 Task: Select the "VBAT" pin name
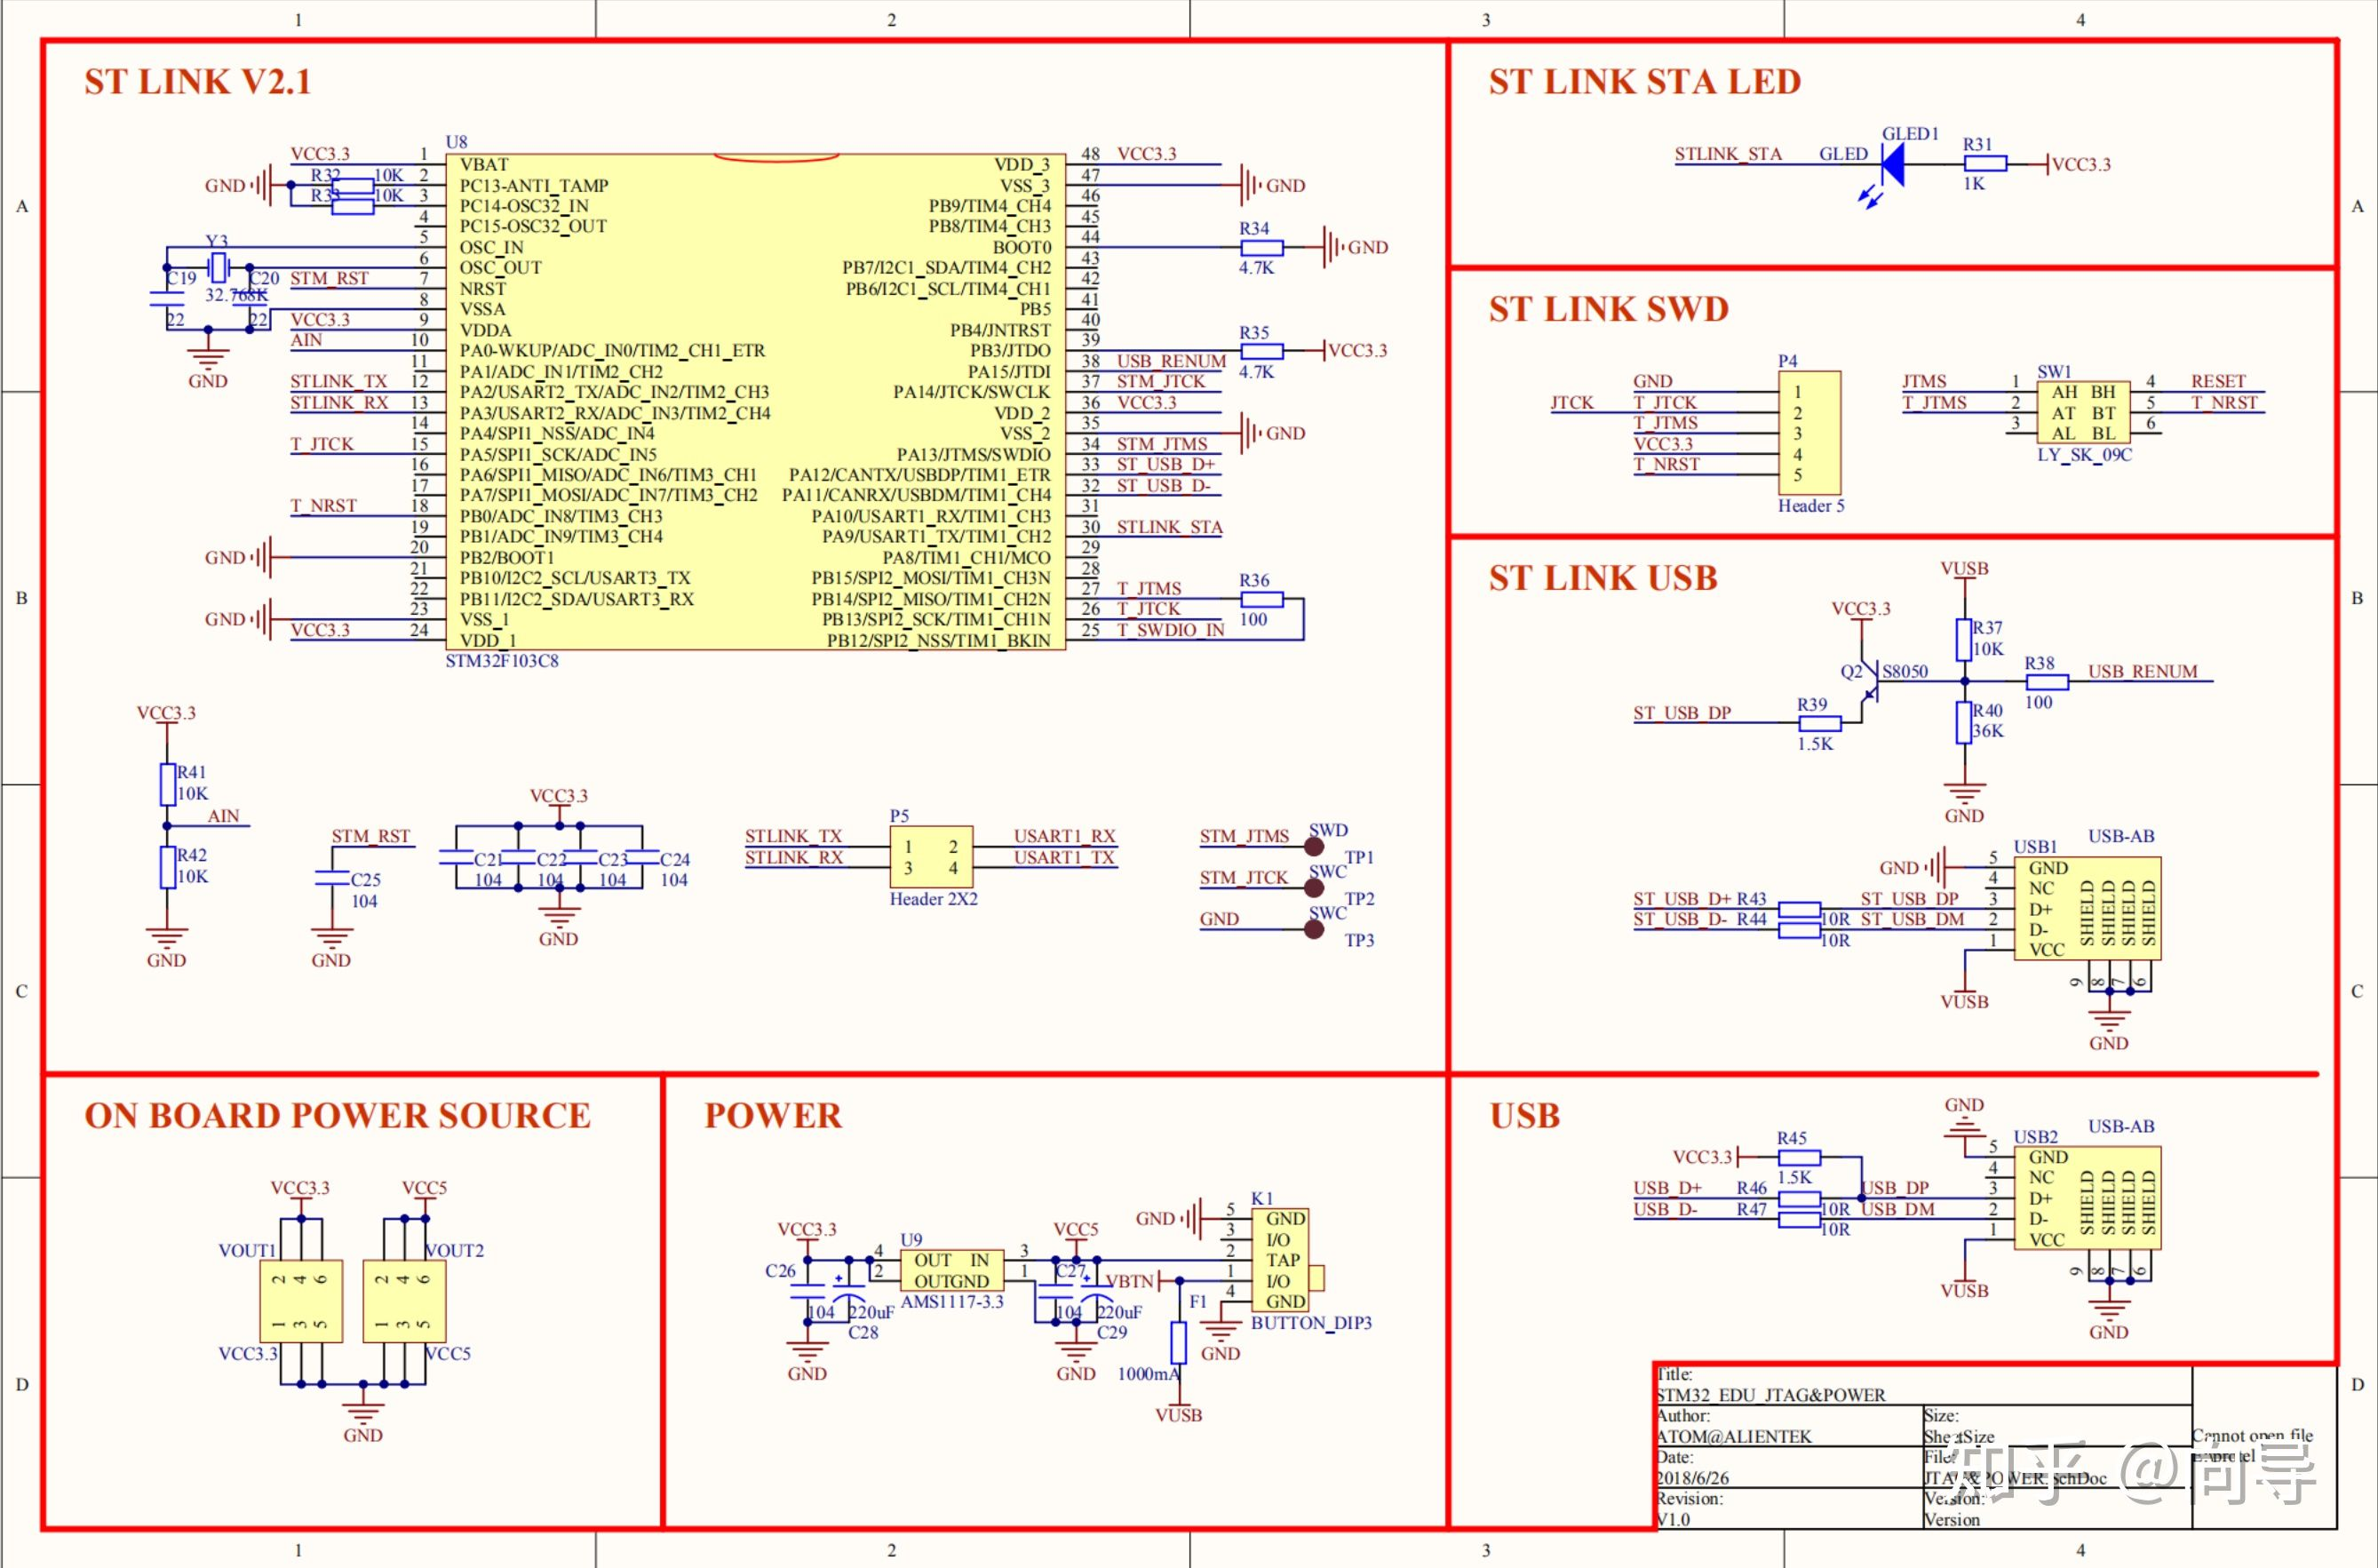pos(484,165)
